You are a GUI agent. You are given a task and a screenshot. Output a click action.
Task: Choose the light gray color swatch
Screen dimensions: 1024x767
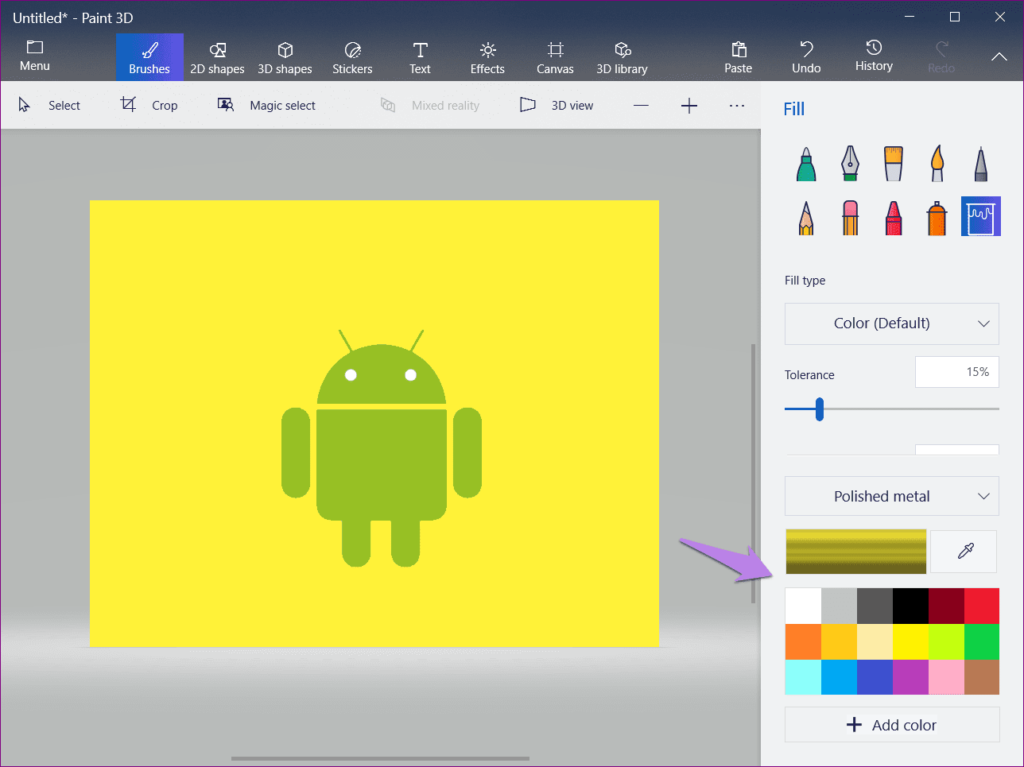pos(839,606)
